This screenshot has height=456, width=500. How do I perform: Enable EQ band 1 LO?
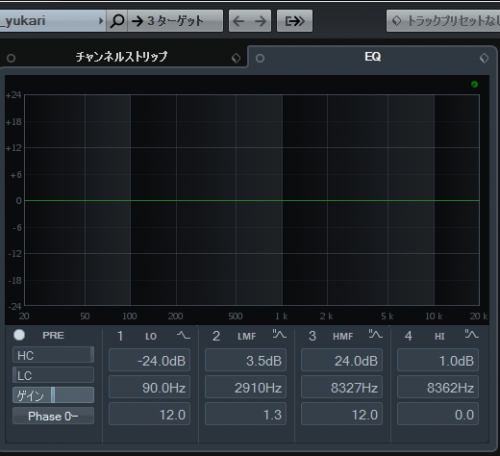[120, 336]
